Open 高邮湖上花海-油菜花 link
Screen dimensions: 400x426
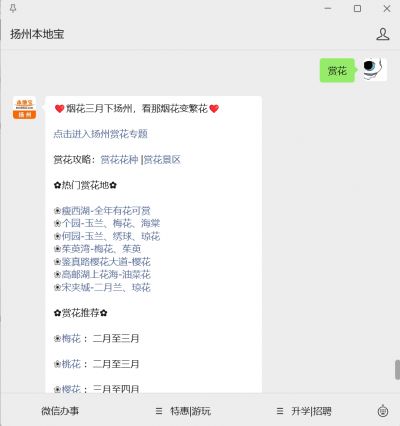[x=106, y=275]
